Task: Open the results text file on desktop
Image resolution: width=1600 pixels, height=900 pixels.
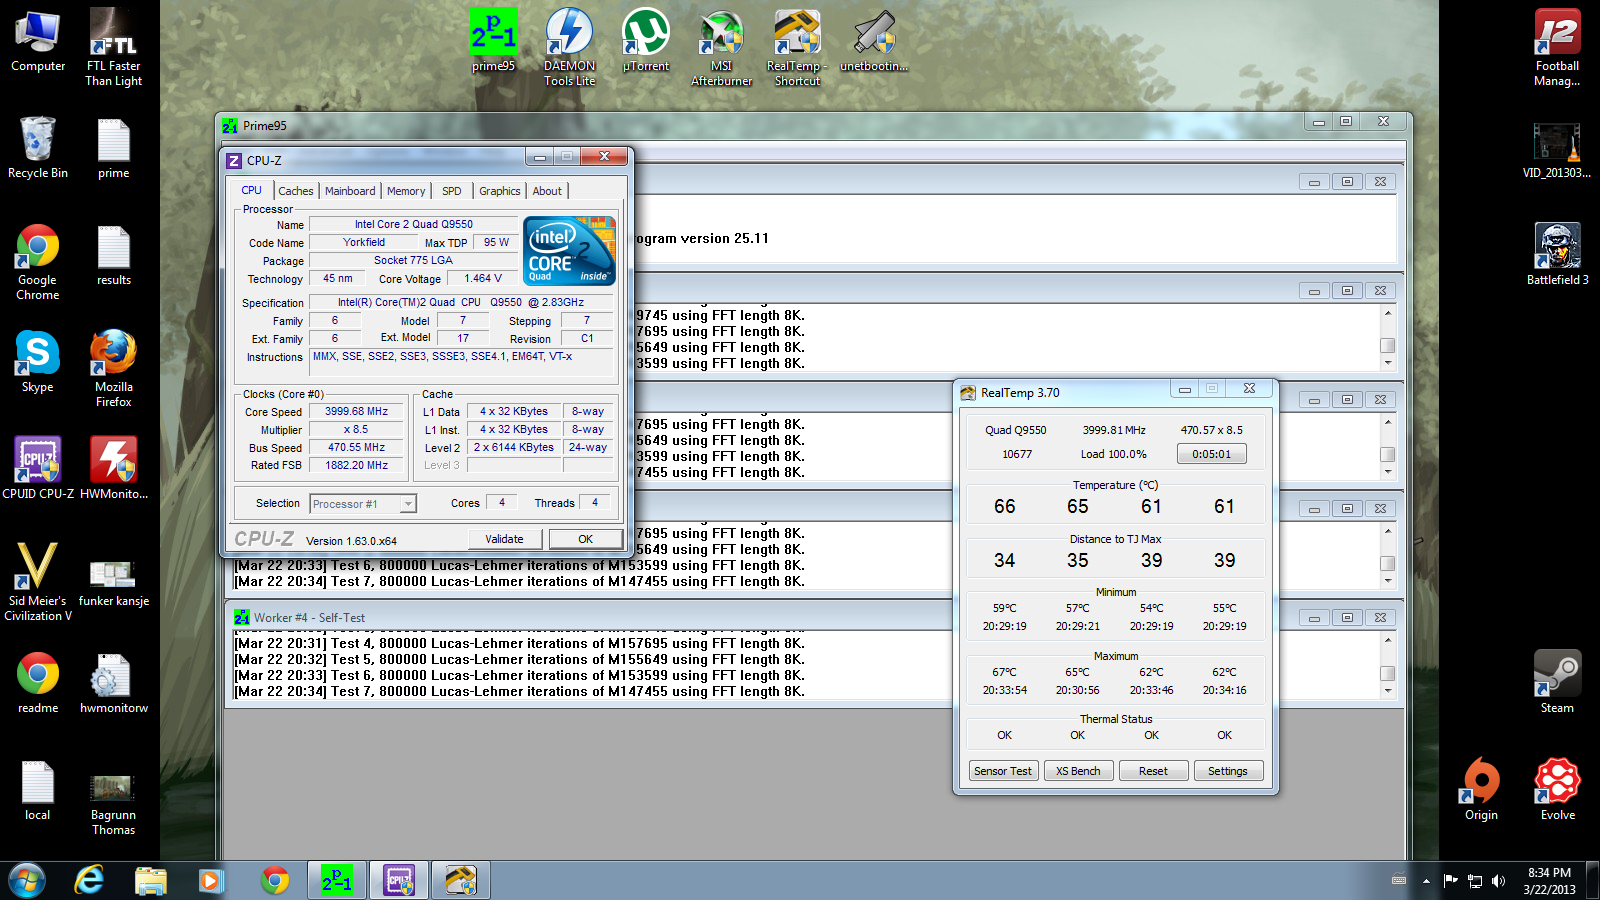Action: (x=113, y=255)
